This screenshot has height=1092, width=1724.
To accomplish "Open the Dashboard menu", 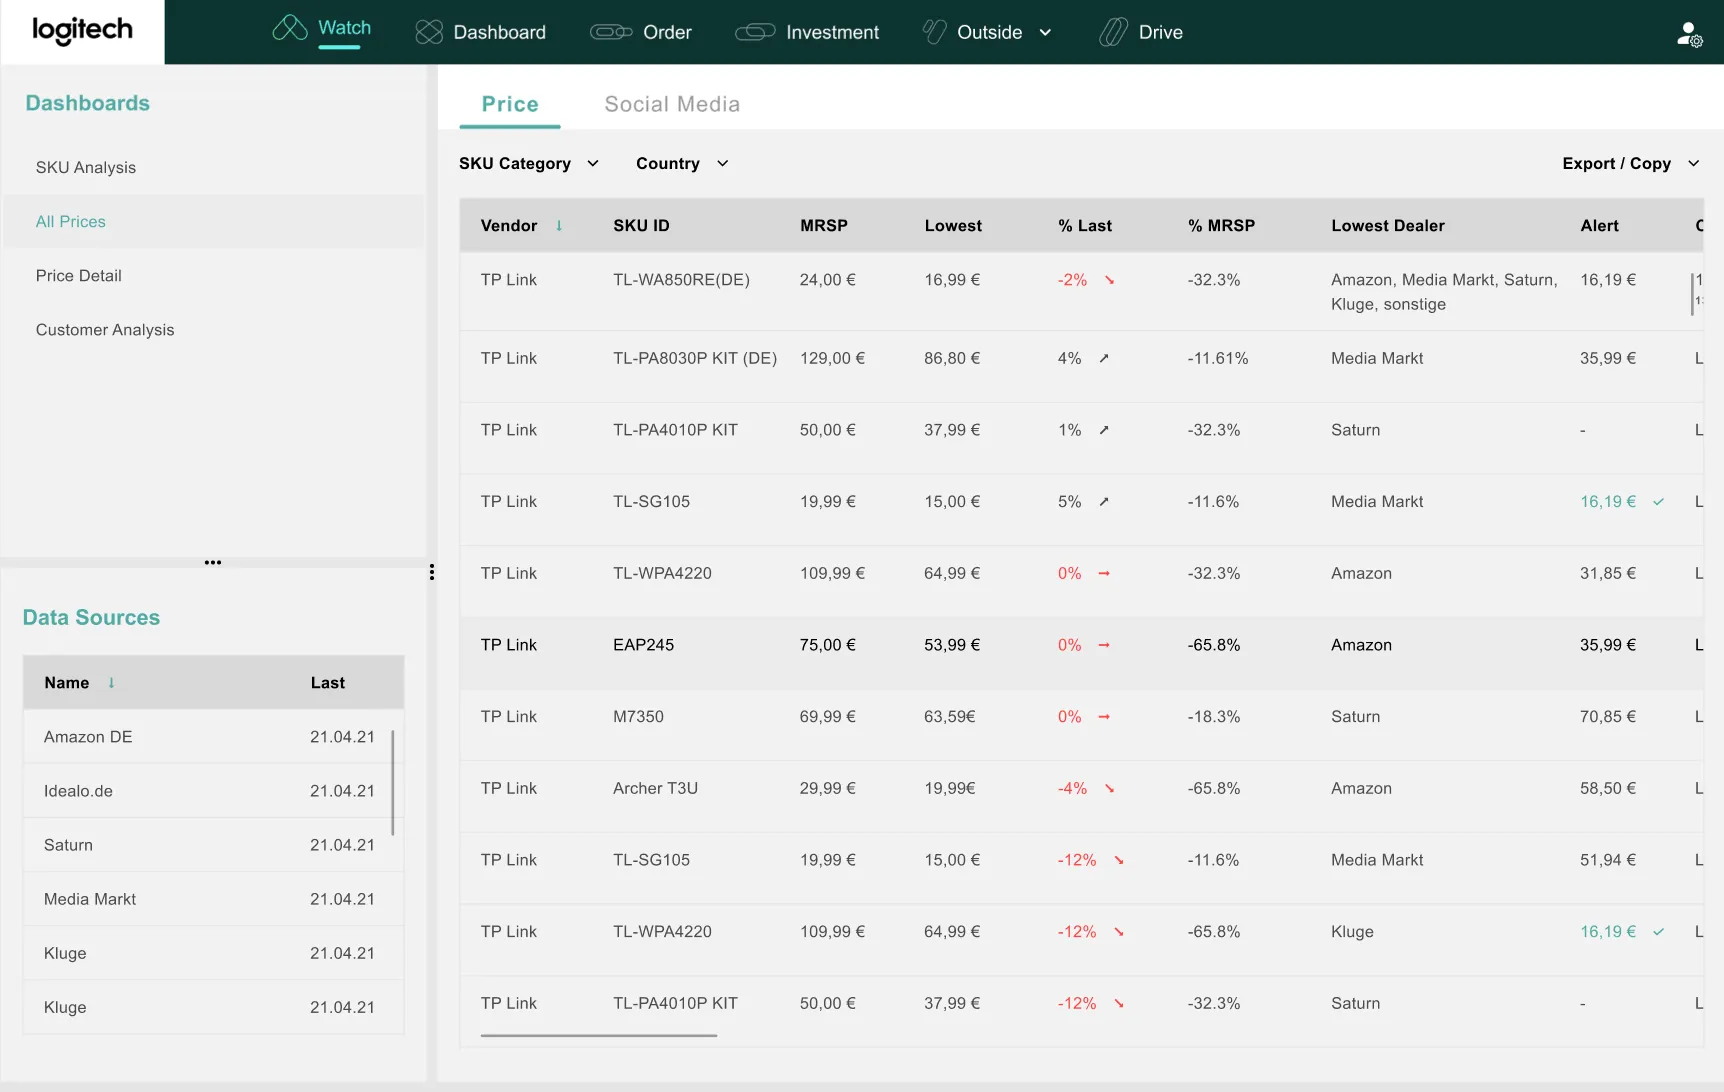I will pyautogui.click(x=499, y=32).
